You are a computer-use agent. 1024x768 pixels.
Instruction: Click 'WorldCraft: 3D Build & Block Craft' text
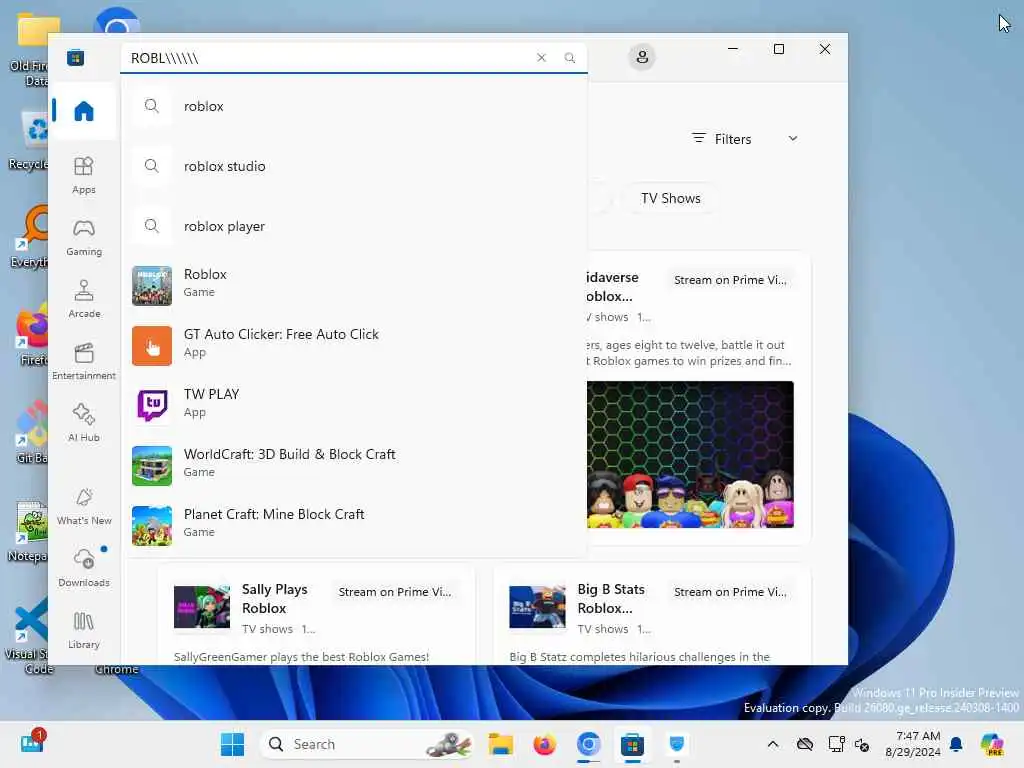coord(289,454)
